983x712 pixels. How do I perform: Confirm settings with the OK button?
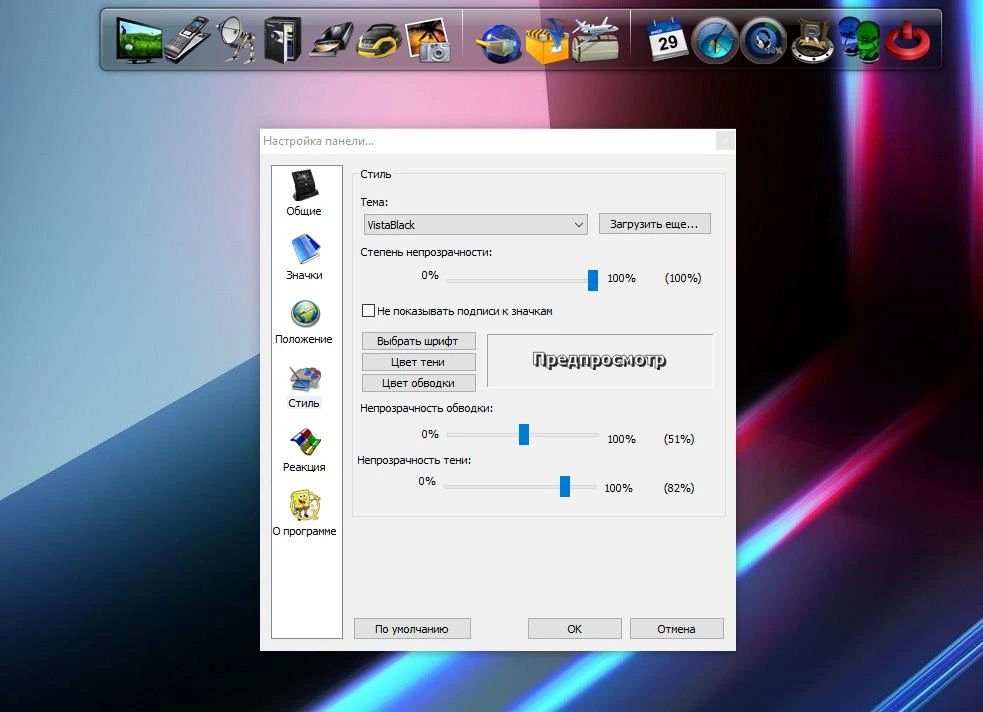click(x=574, y=629)
